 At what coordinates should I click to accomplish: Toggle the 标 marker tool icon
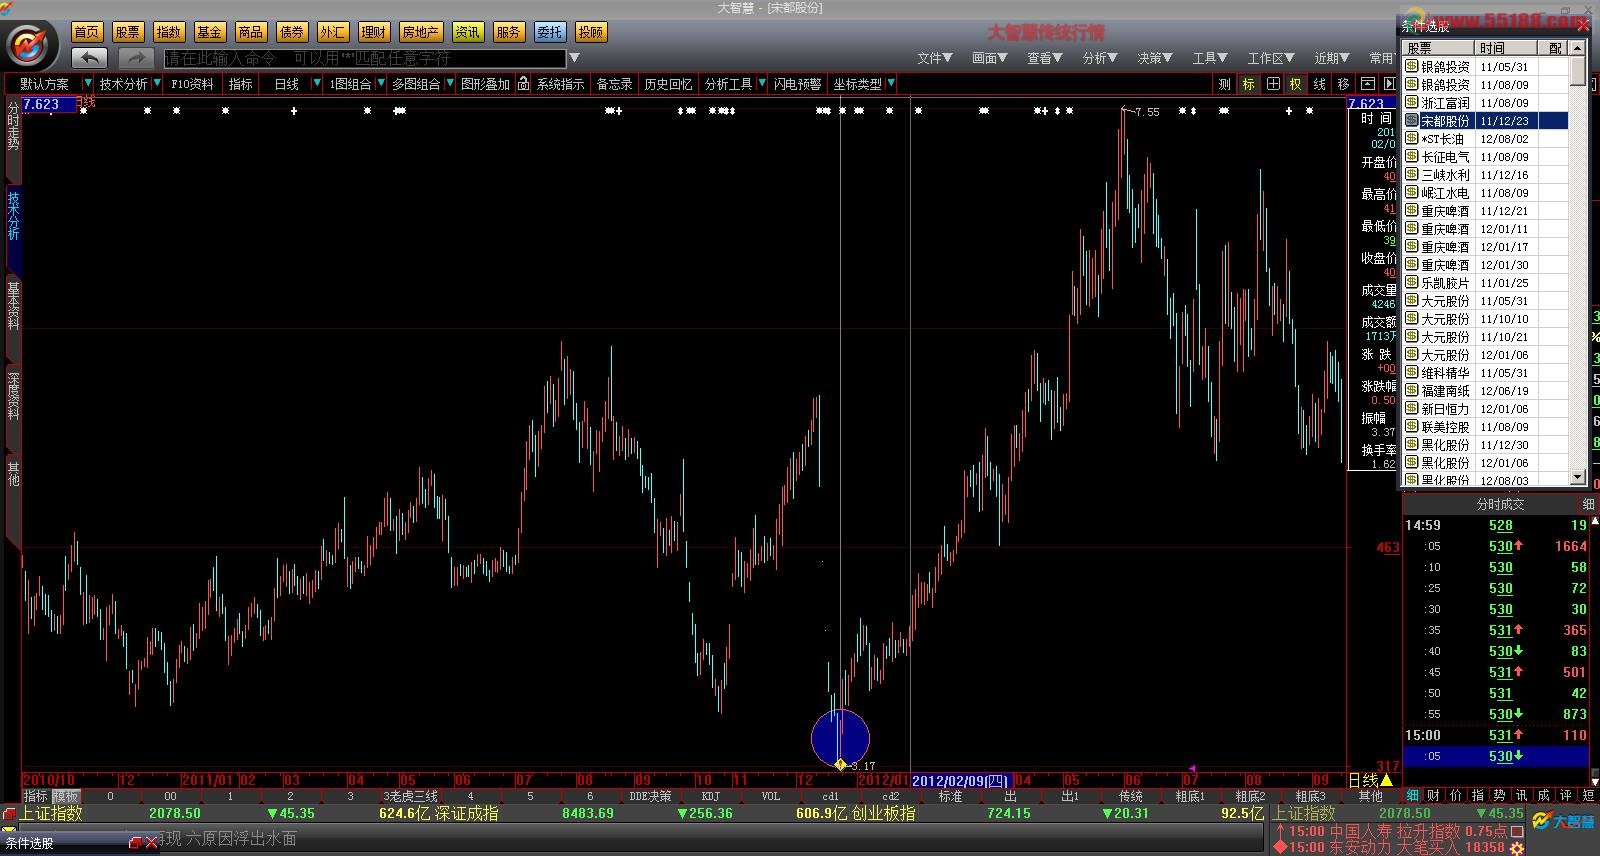[1249, 84]
